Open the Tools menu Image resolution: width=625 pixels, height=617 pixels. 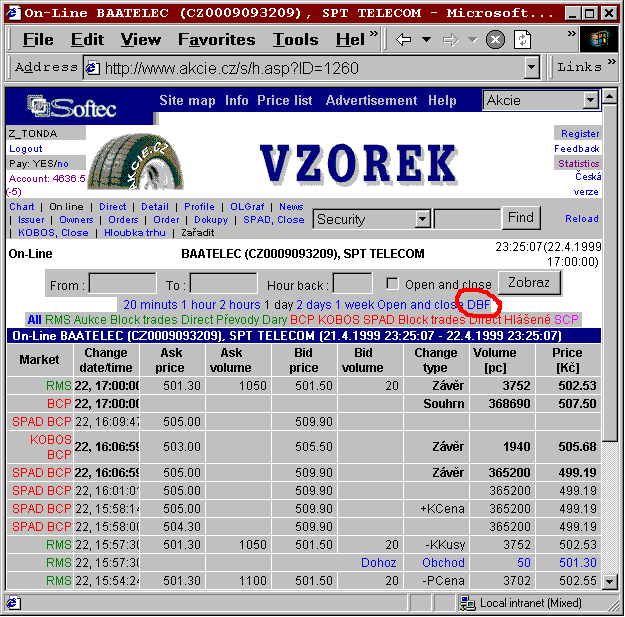295,39
